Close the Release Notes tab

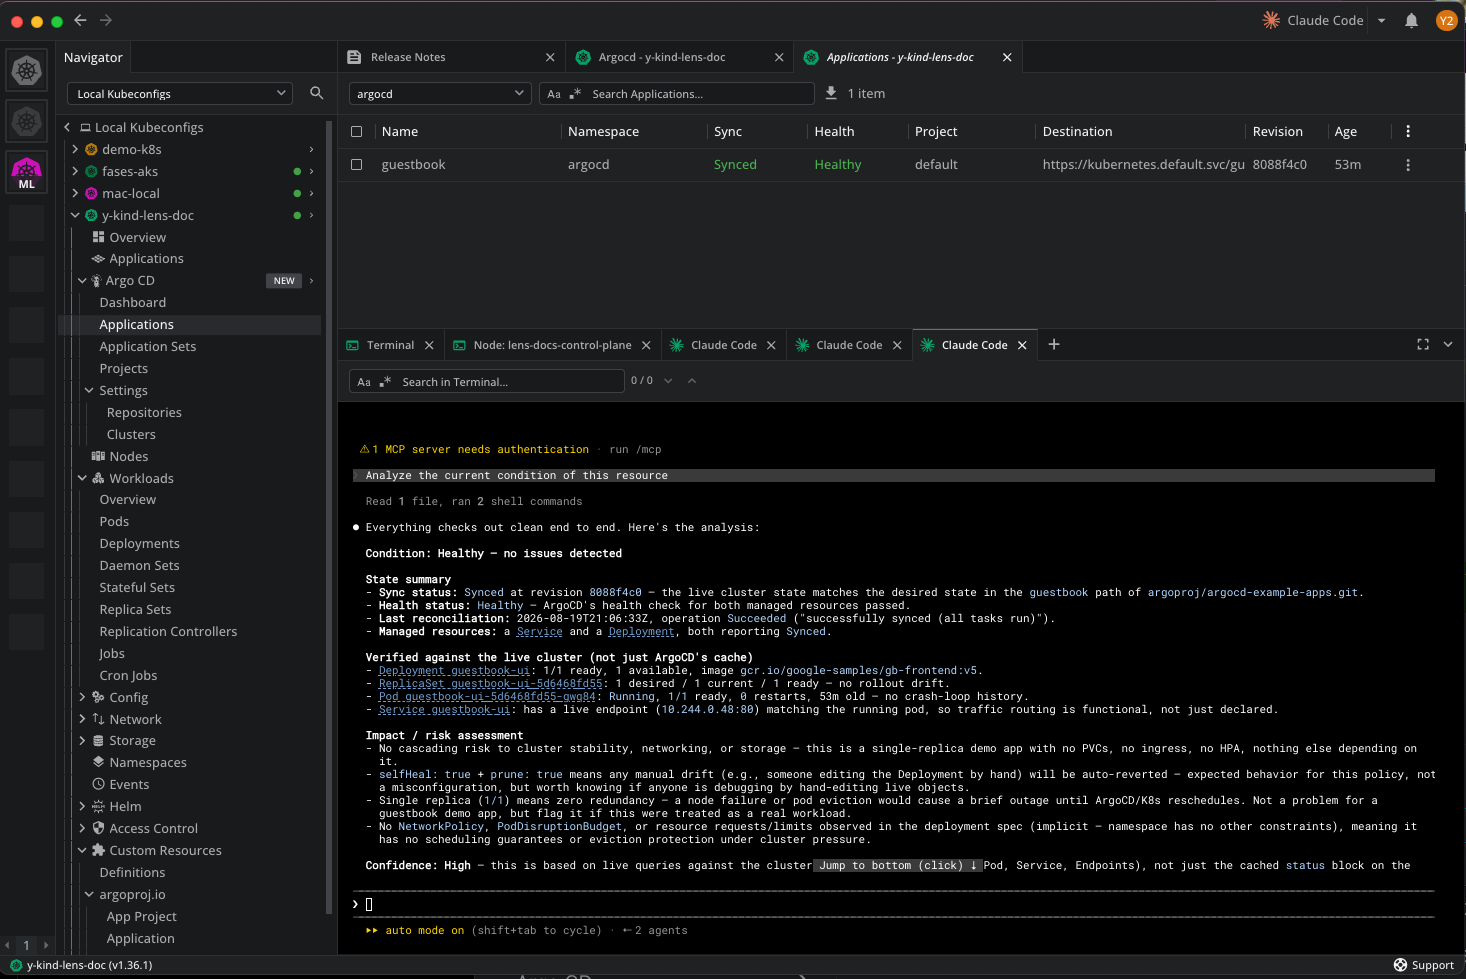[550, 57]
